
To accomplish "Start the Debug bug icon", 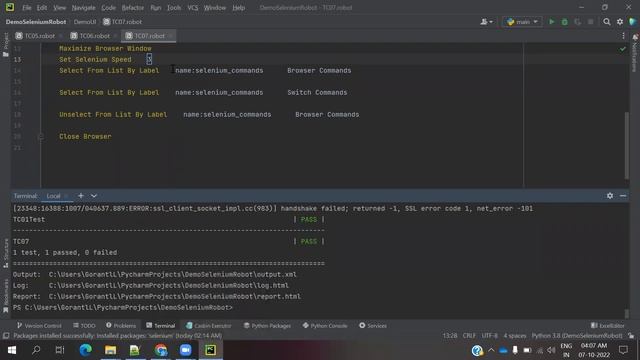I will pos(564,22).
